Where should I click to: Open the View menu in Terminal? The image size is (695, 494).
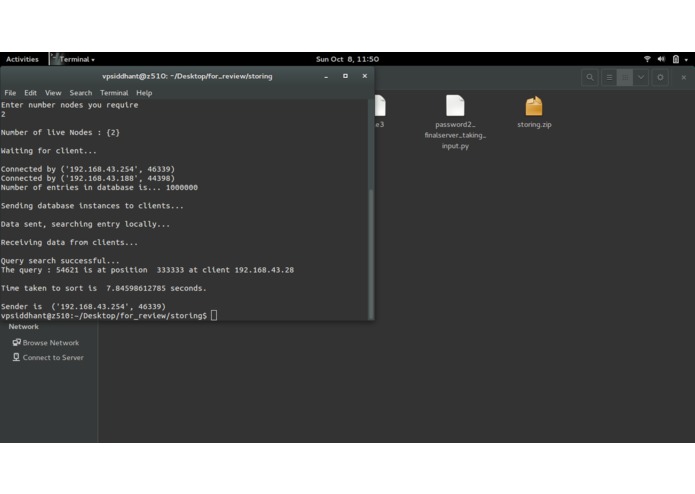coord(53,93)
